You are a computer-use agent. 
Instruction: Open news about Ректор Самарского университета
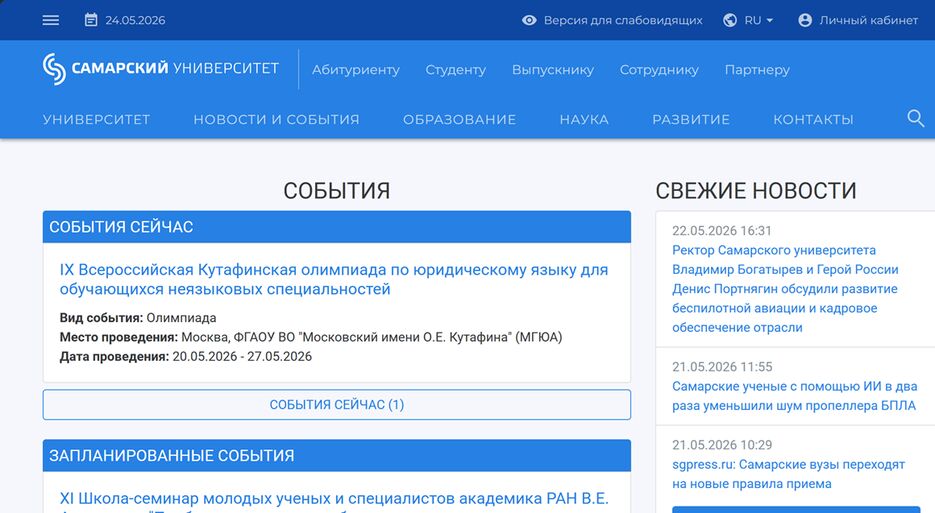[x=785, y=289]
